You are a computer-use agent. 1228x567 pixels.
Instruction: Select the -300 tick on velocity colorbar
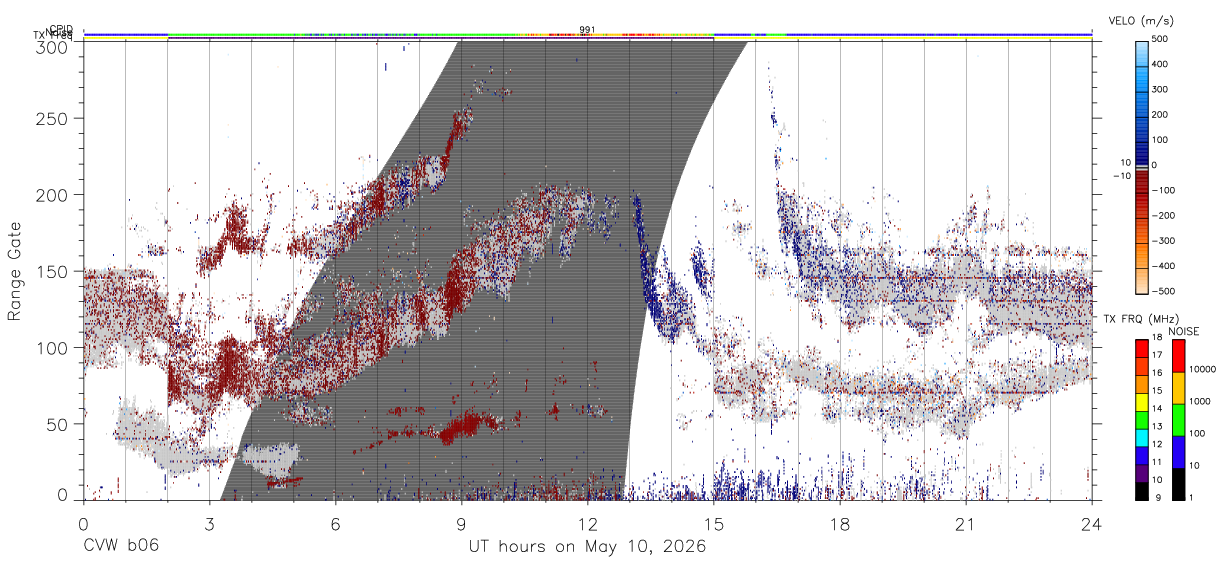click(x=1163, y=240)
